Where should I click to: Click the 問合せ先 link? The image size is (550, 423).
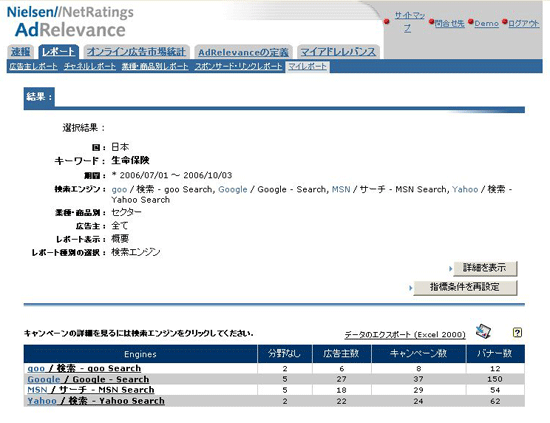pos(449,24)
